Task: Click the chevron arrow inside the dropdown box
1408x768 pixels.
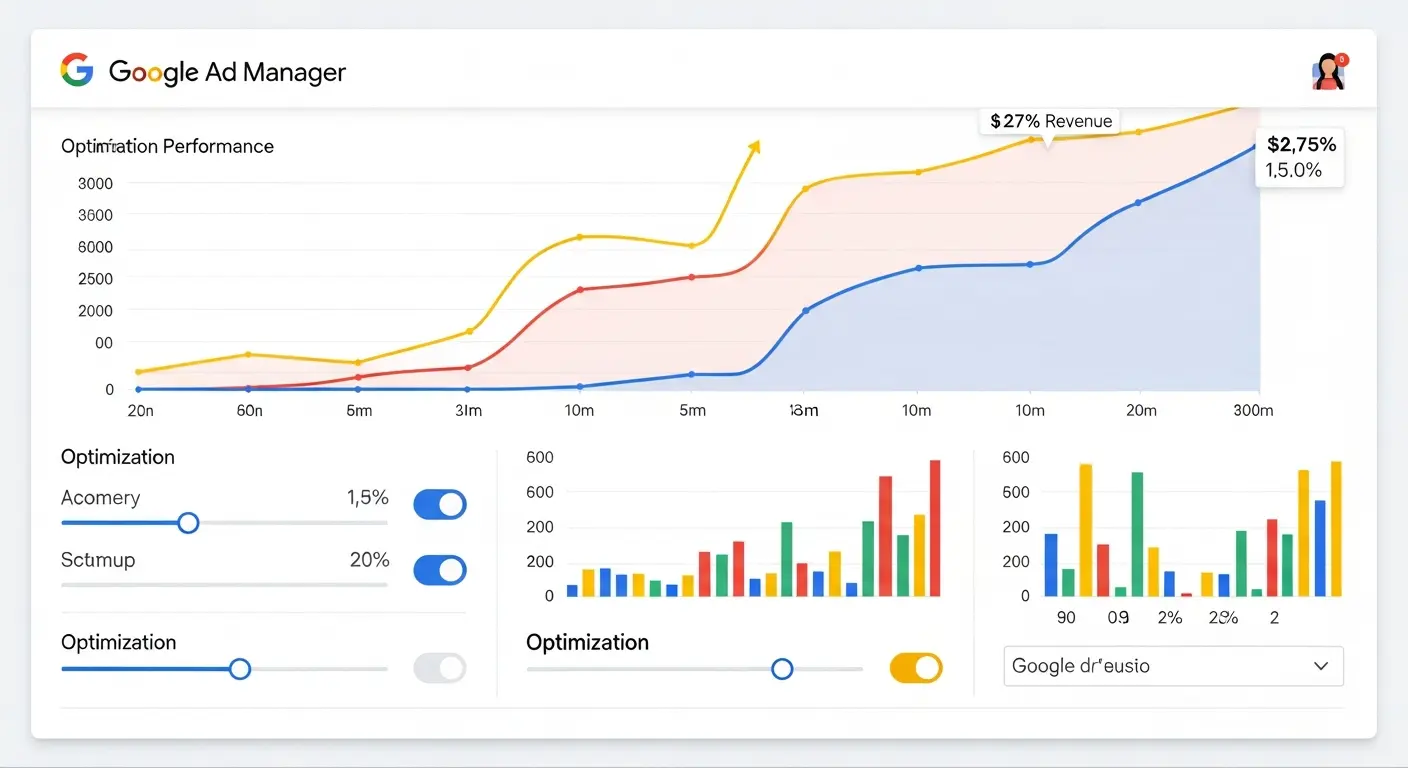Action: point(1322,666)
